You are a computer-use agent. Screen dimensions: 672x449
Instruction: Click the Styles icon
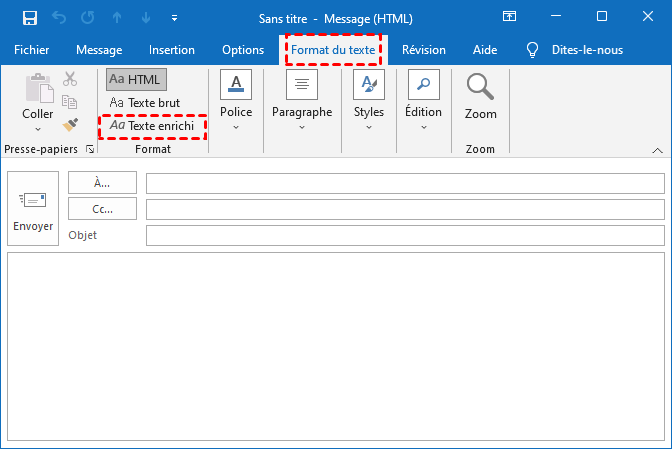pos(369,84)
